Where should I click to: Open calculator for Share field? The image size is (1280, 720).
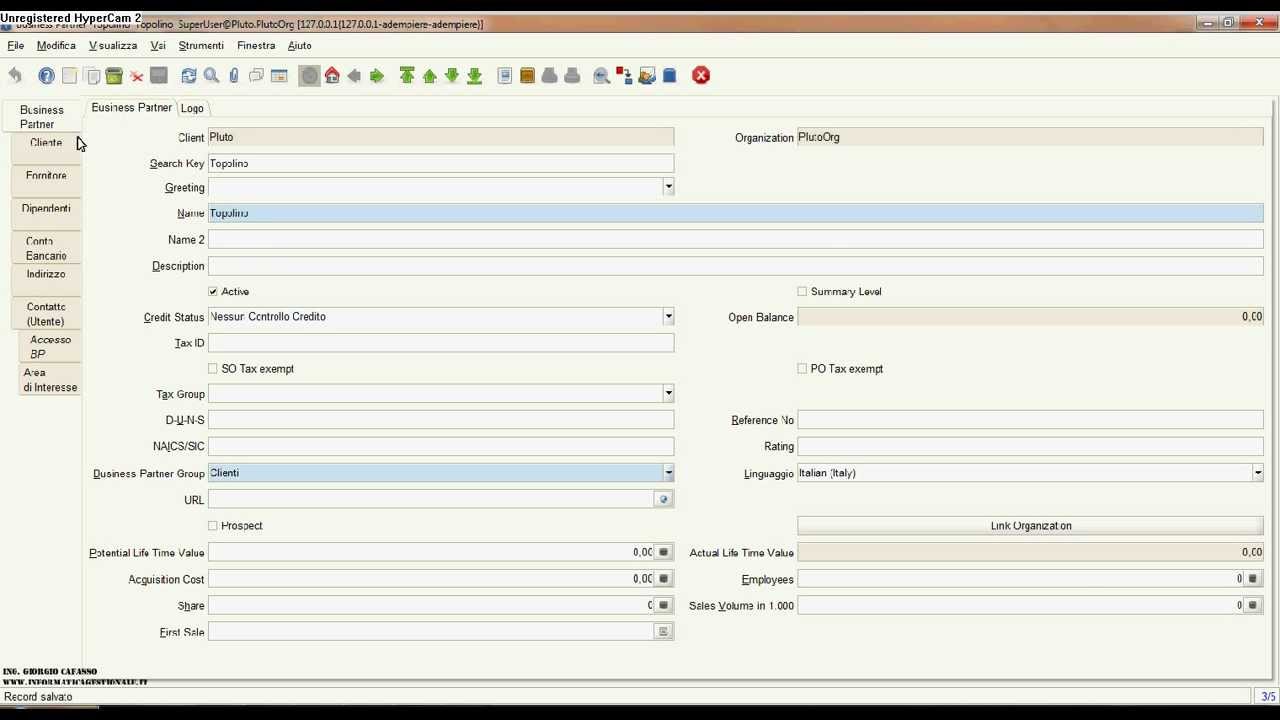664,605
